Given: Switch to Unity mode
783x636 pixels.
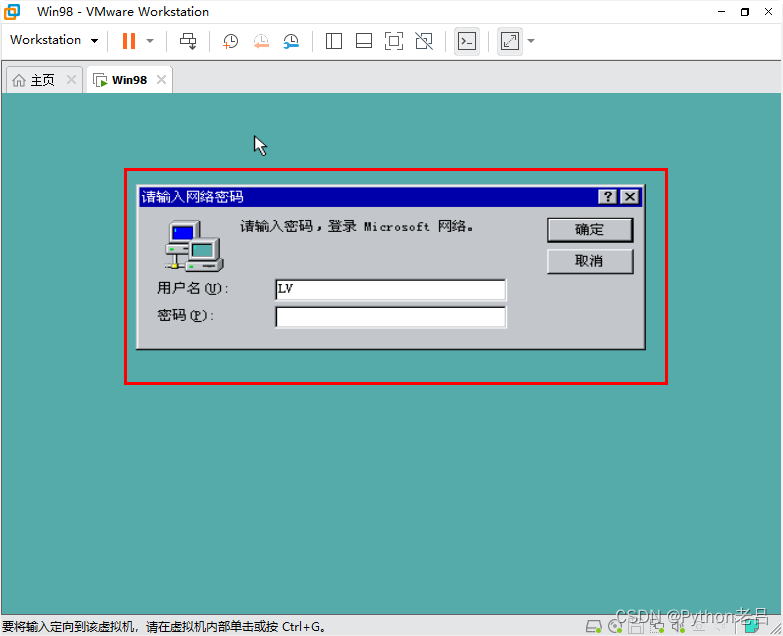Looking at the screenshot, I should coord(424,41).
